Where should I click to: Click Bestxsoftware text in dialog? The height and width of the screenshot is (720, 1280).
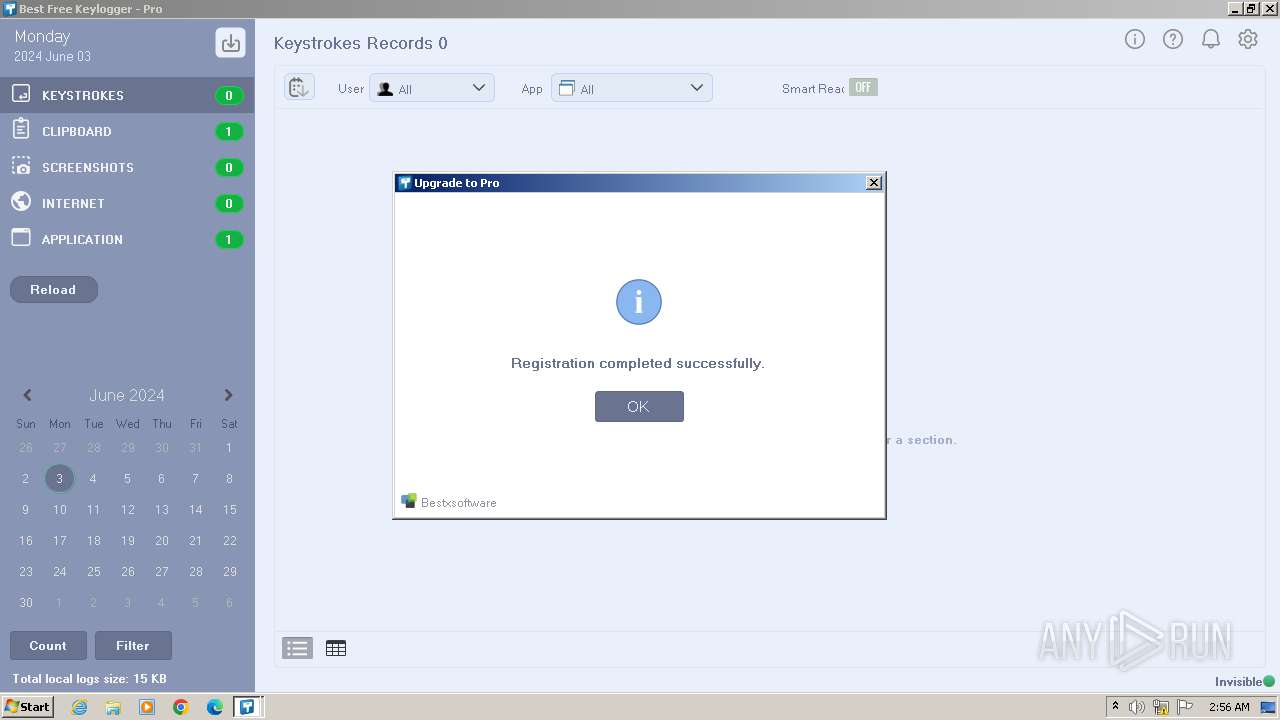pyautogui.click(x=458, y=502)
